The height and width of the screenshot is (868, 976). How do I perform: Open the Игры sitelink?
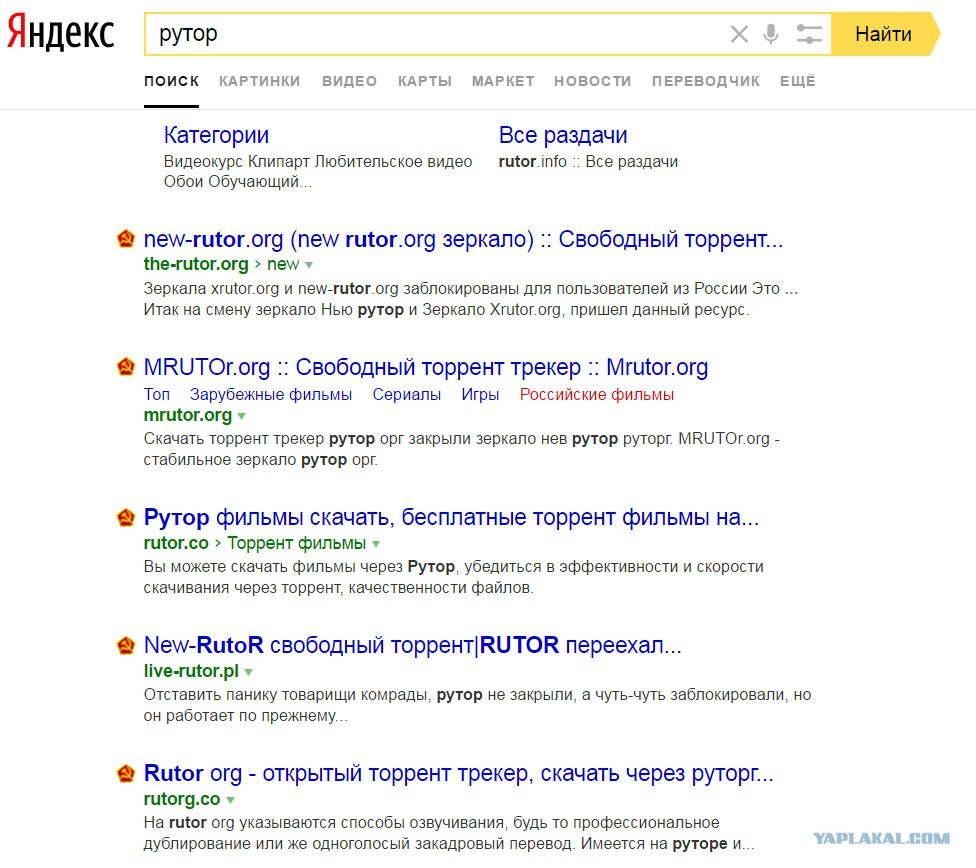pos(480,395)
